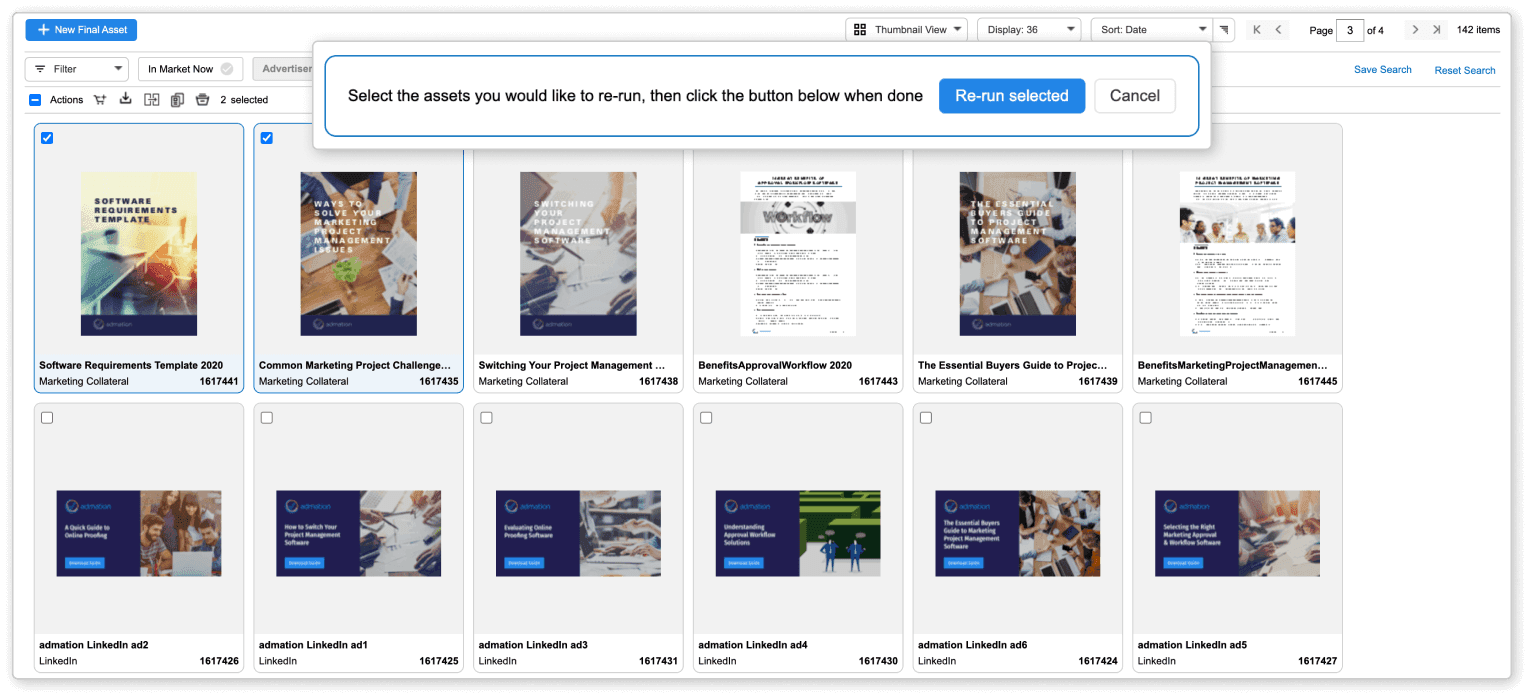
Task: Tick the admation LinkedIn ad4 checkbox
Action: (706, 418)
